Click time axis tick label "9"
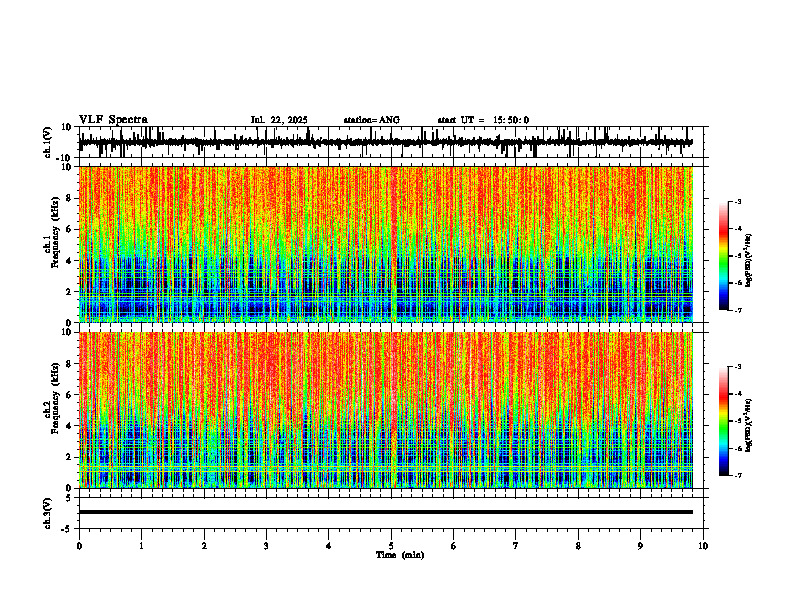The width and height of the screenshot is (792, 612). pyautogui.click(x=640, y=546)
